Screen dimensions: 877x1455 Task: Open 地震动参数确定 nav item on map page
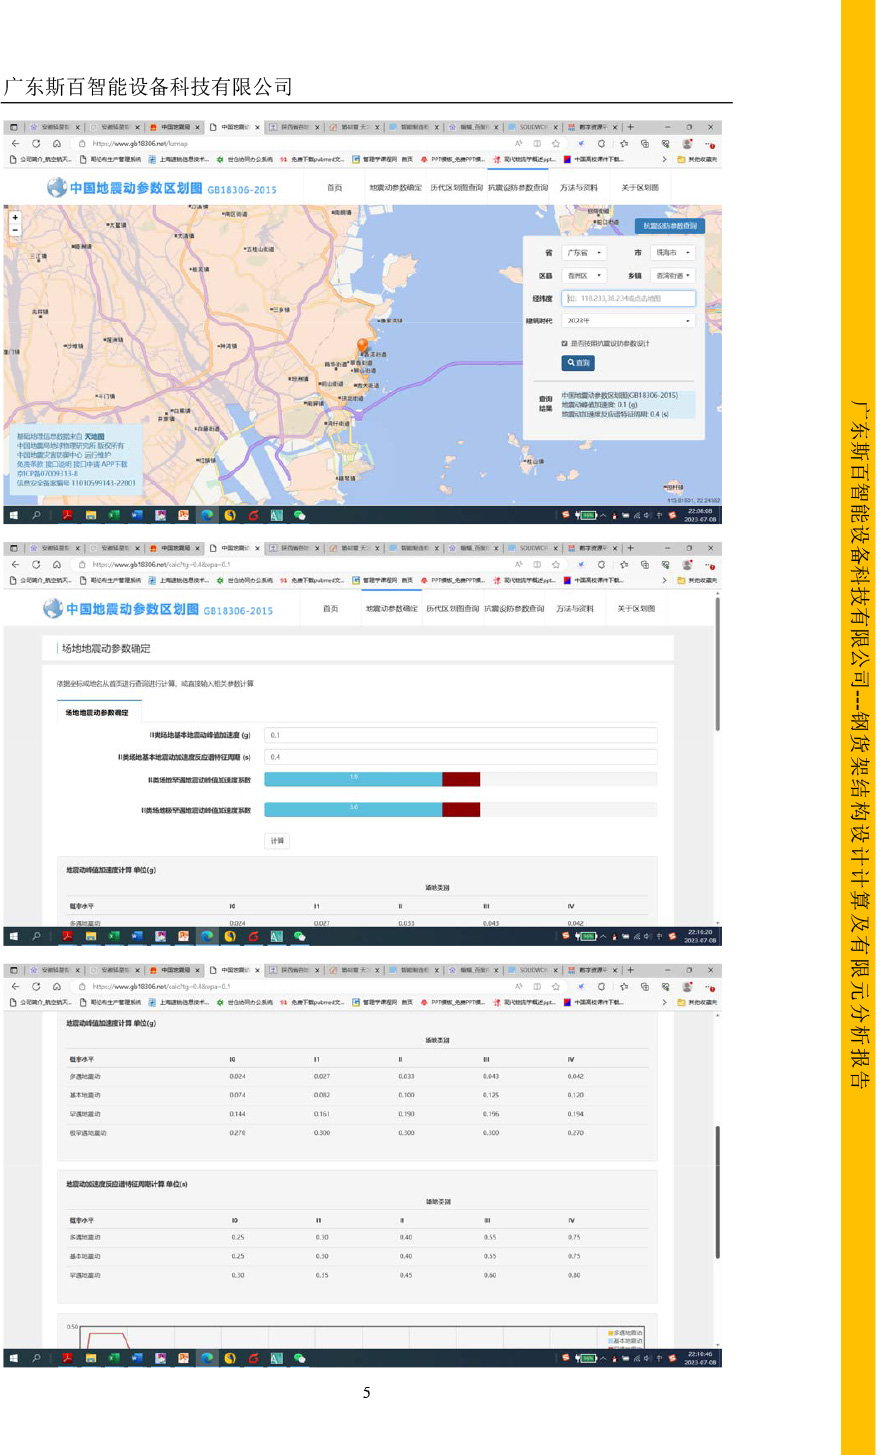pos(395,187)
